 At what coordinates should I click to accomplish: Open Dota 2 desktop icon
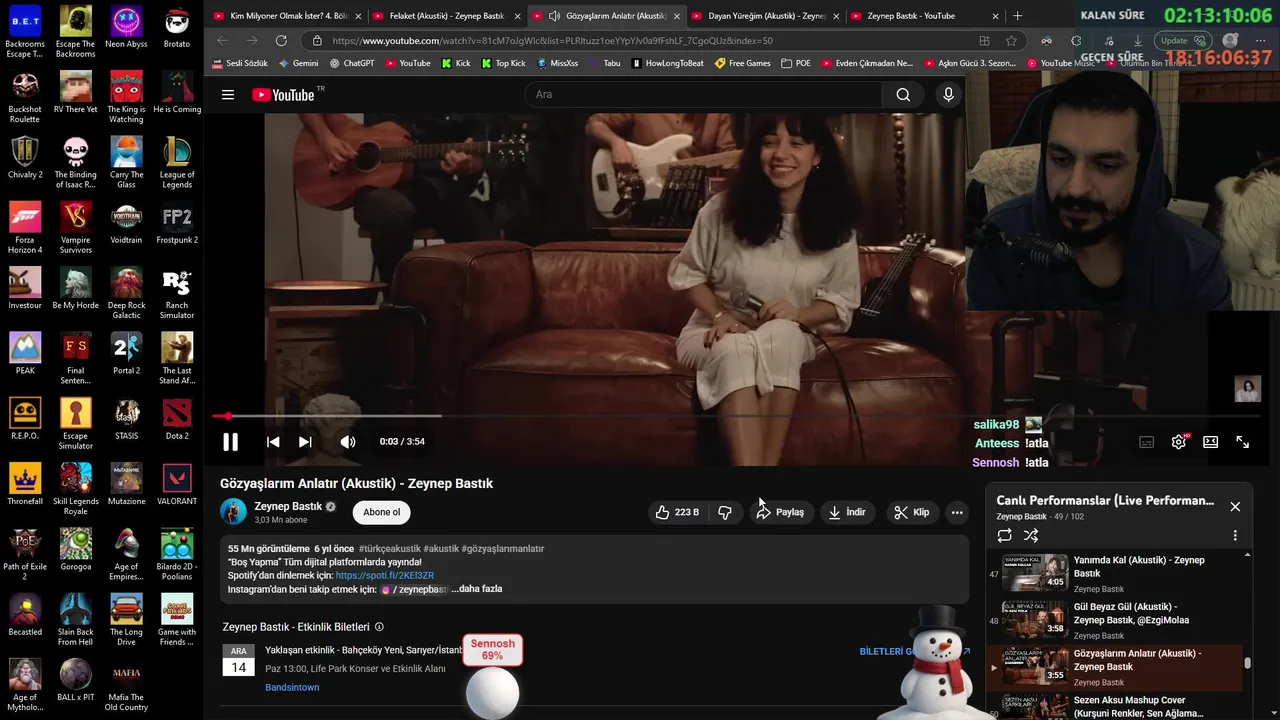177,420
